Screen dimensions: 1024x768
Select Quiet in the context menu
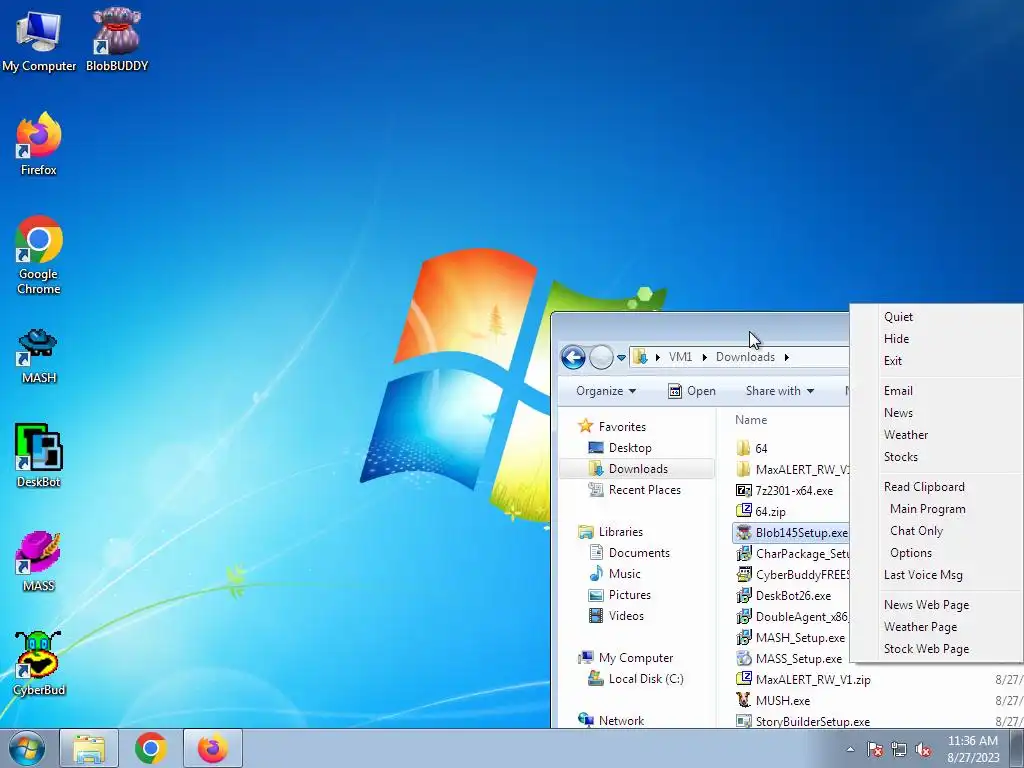point(899,317)
